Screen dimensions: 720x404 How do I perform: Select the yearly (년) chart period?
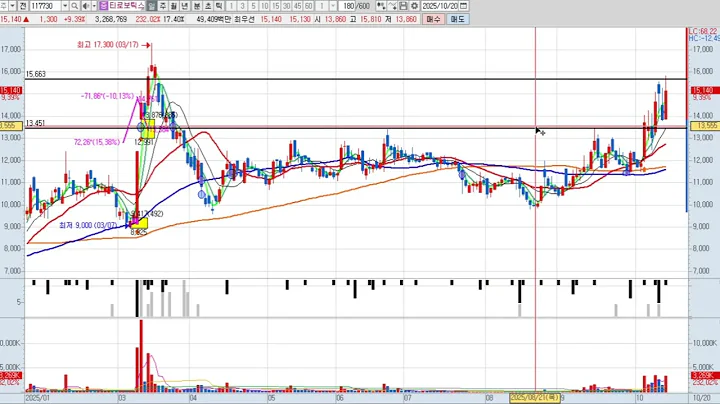185,6
